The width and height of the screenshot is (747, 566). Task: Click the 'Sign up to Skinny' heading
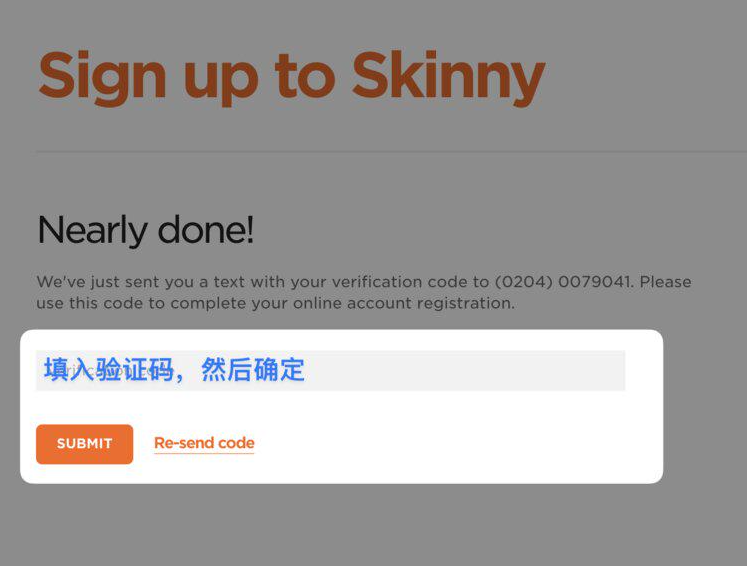pos(292,77)
